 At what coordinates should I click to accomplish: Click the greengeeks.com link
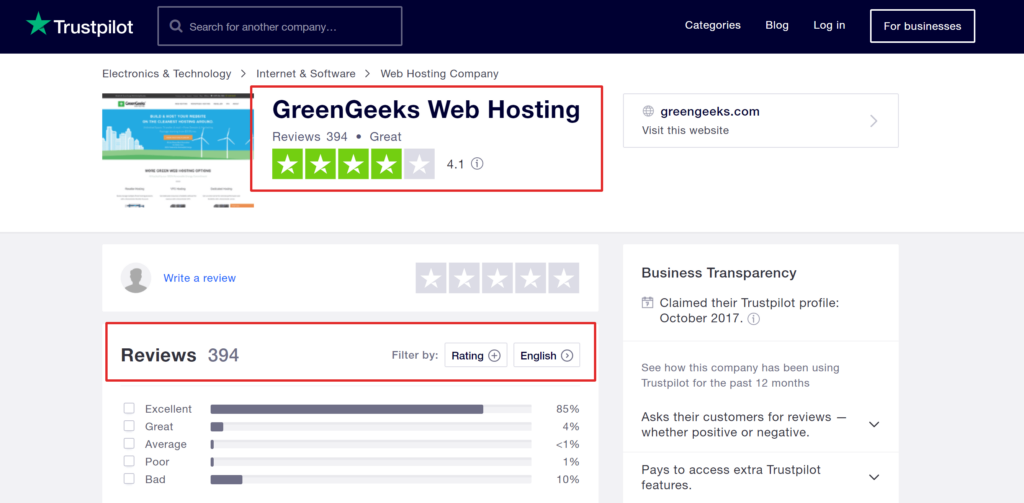tap(710, 112)
